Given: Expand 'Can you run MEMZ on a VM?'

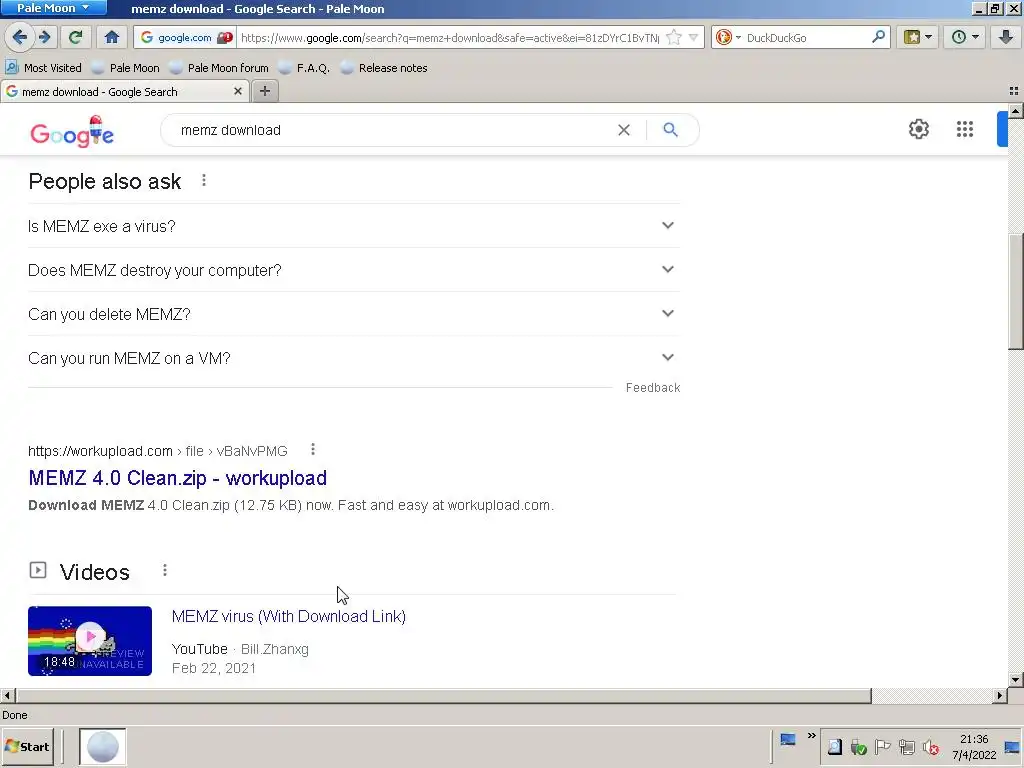Looking at the screenshot, I should pyautogui.click(x=354, y=358).
